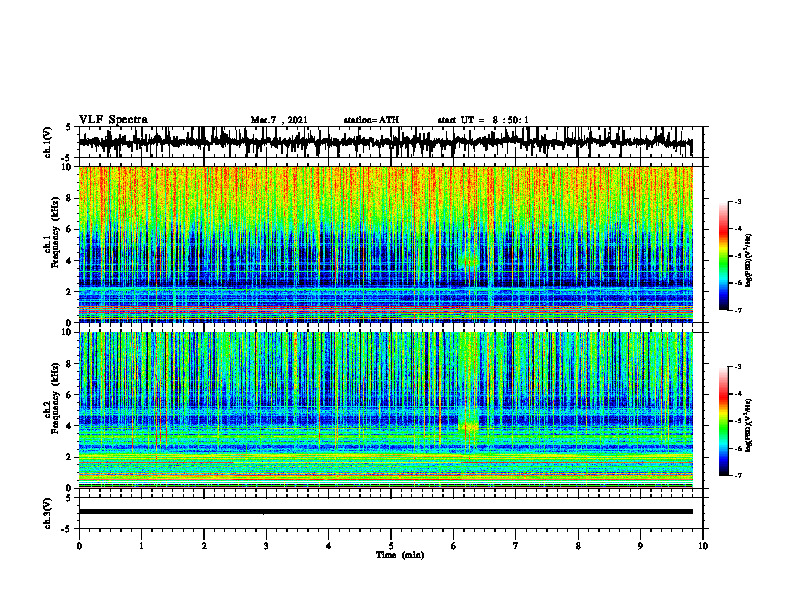Click the black ch.3 voltage trace
Image resolution: width=792 pixels, height=612 pixels.
pyautogui.click(x=385, y=512)
